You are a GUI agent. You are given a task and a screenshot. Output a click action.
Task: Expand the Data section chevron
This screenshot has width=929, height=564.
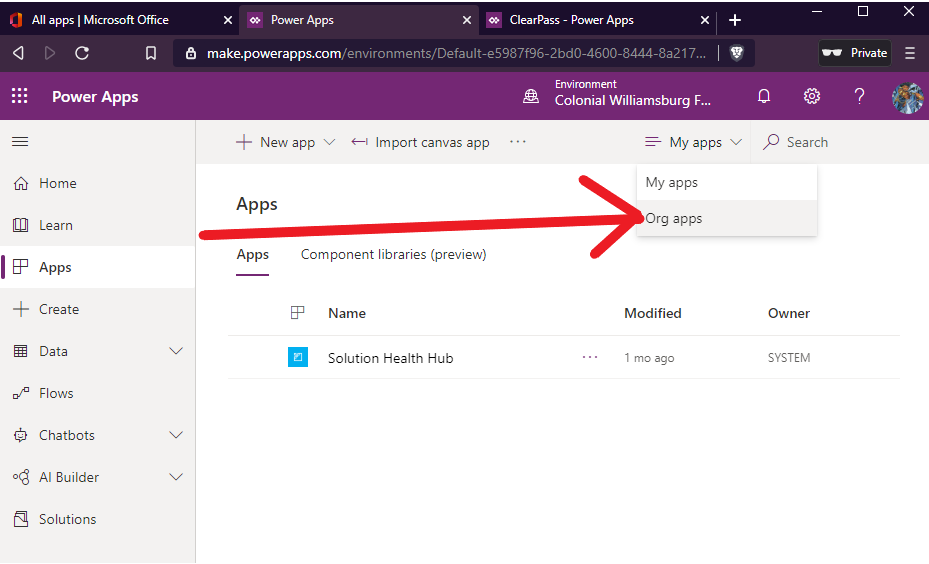coord(176,351)
